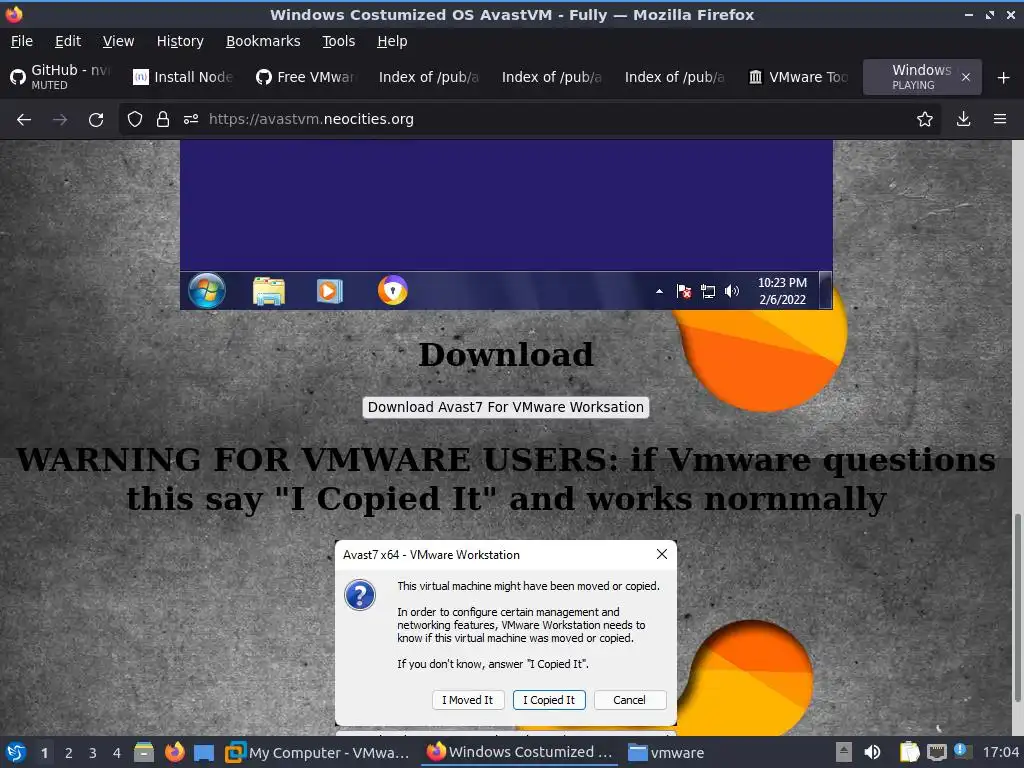Click the Show Desktop strip in embedded taskbar
The width and height of the screenshot is (1024, 768).
[826, 291]
